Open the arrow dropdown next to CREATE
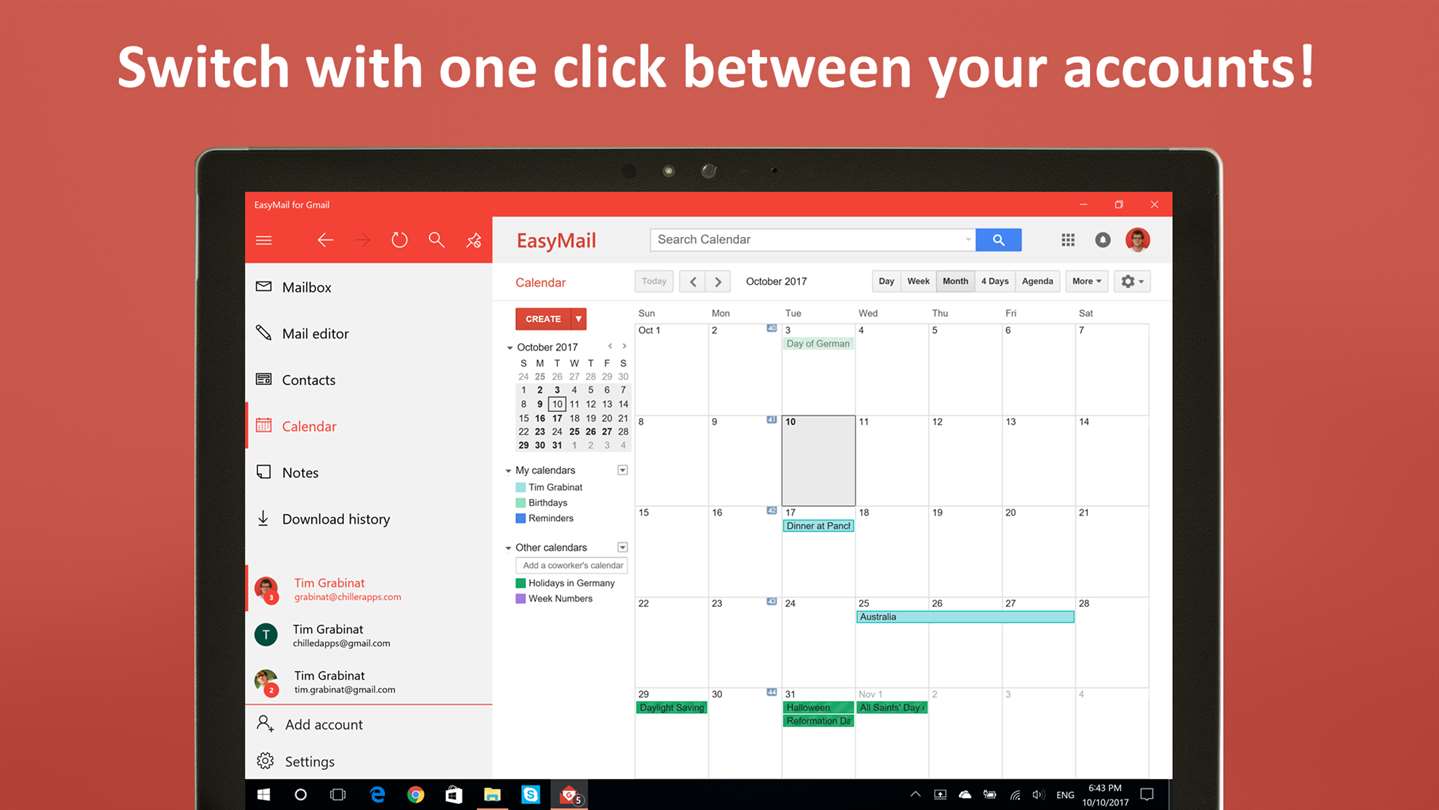This screenshot has width=1439, height=810. click(x=578, y=319)
